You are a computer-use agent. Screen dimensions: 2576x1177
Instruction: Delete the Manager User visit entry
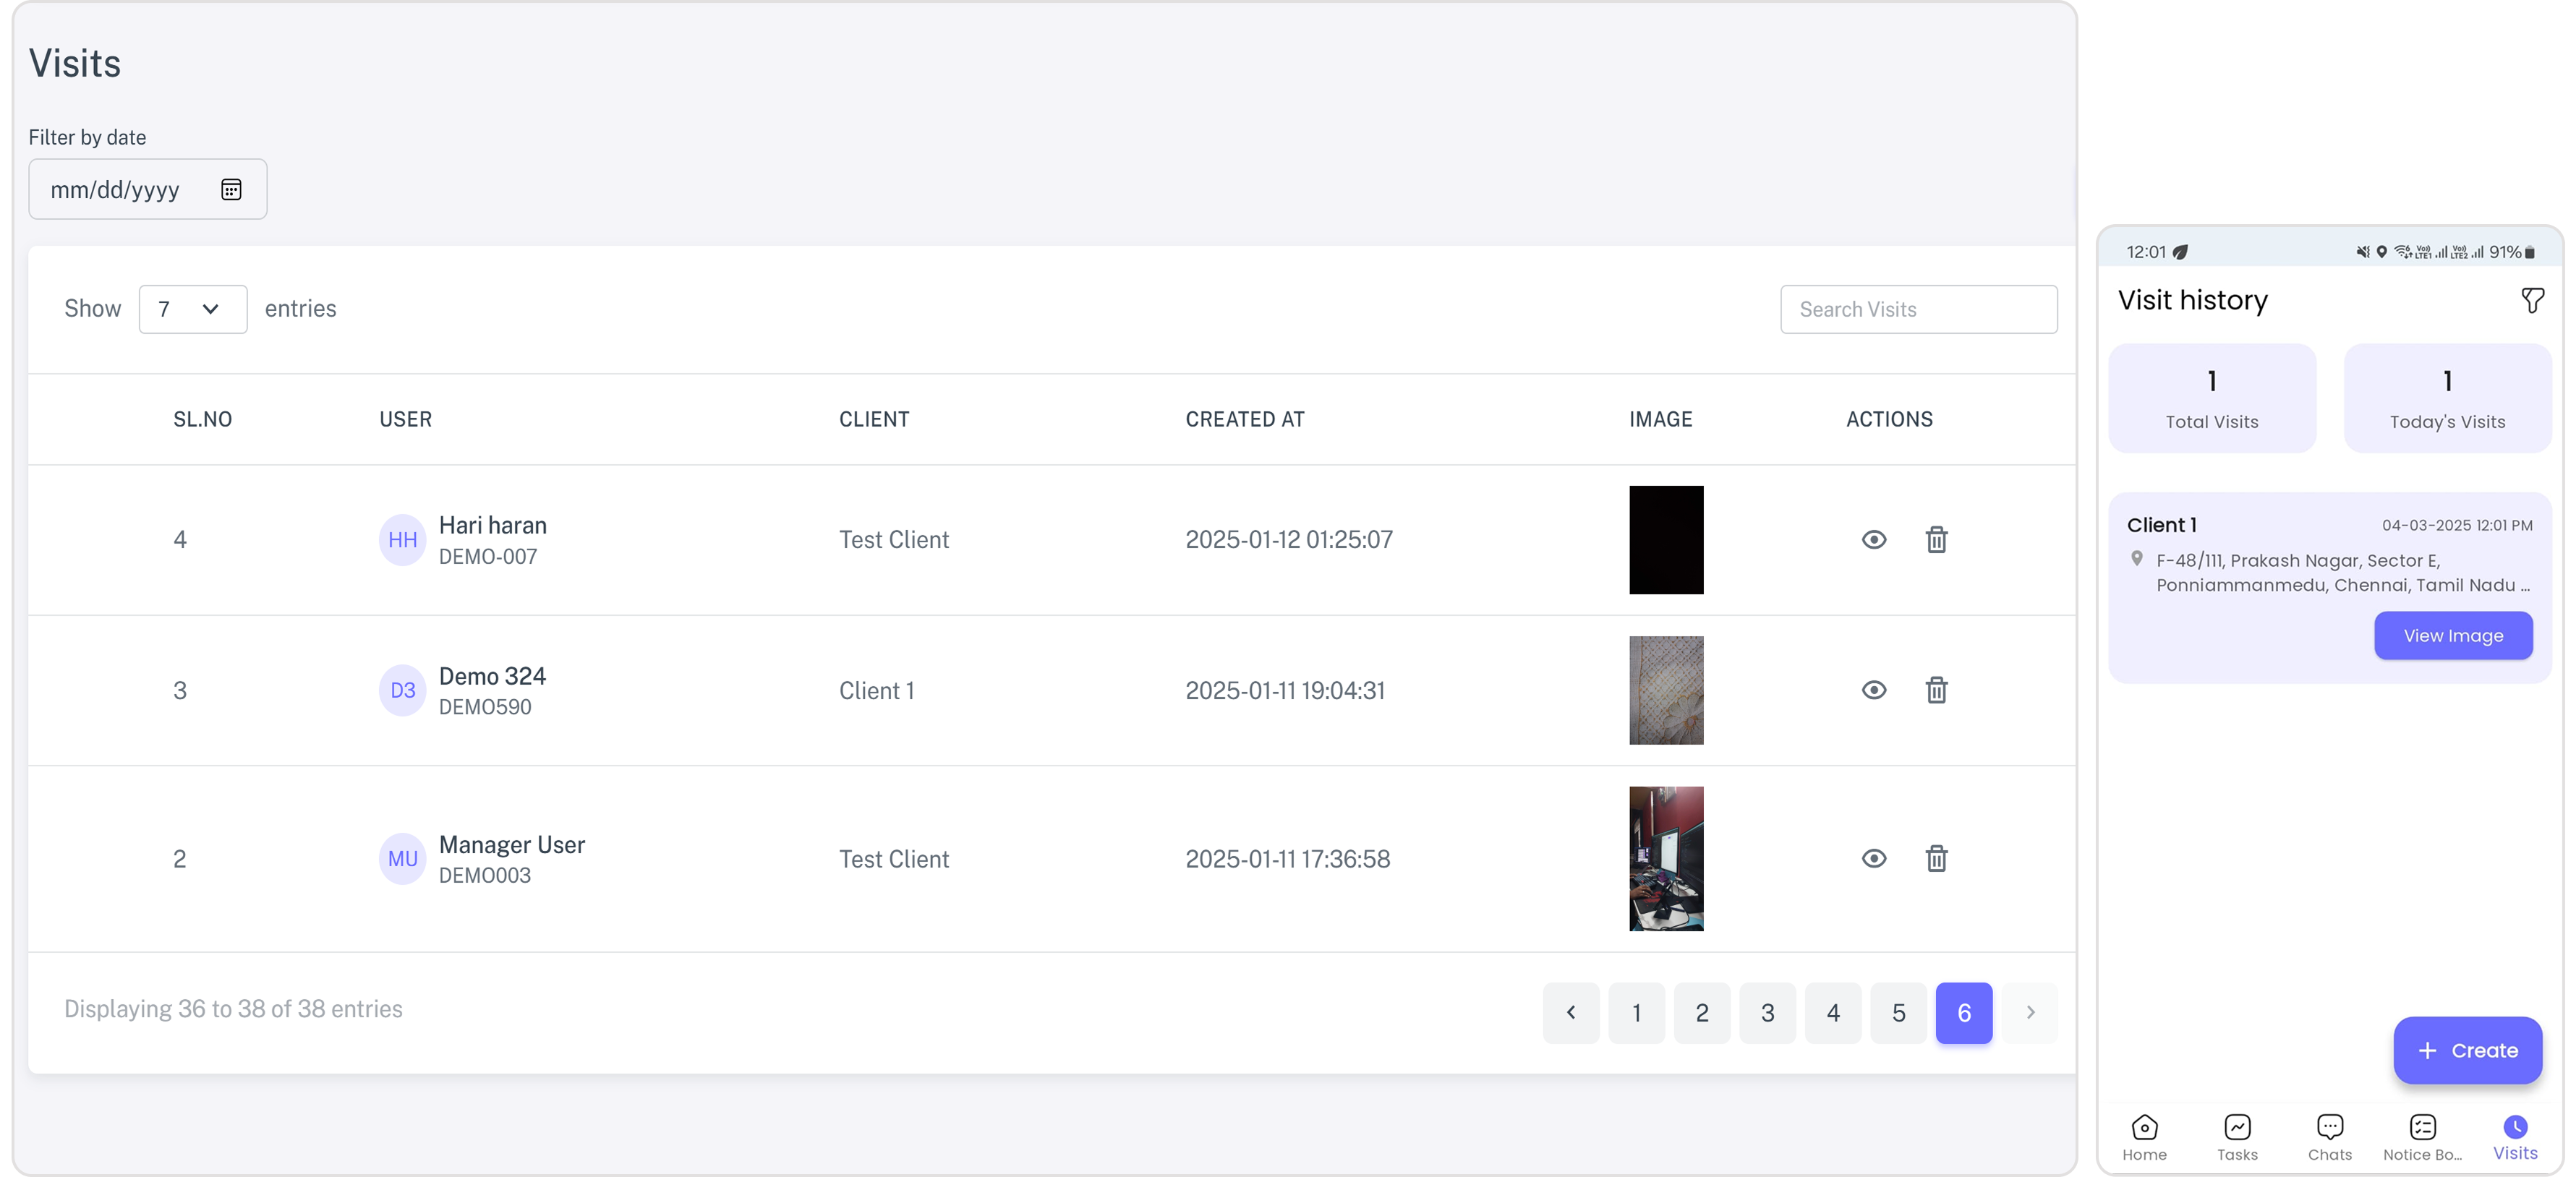tap(1936, 858)
